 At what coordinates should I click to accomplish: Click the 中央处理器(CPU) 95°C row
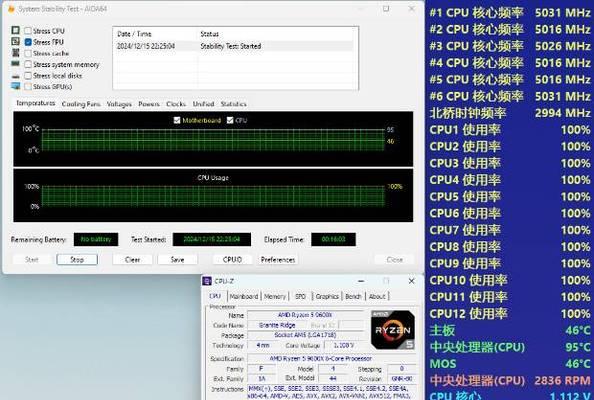click(x=510, y=347)
